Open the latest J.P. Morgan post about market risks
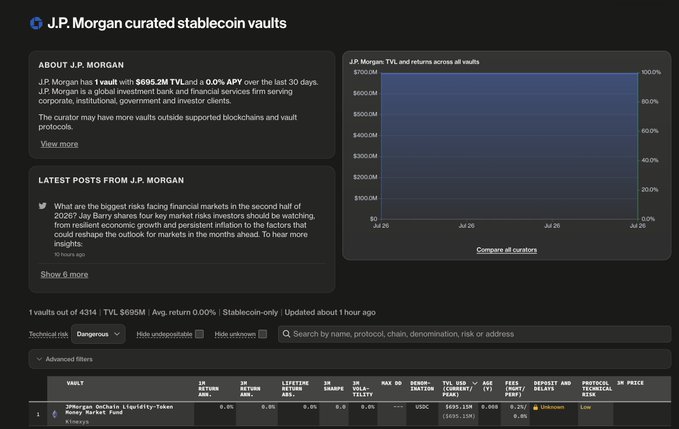This screenshot has height=429, width=679. coord(184,225)
